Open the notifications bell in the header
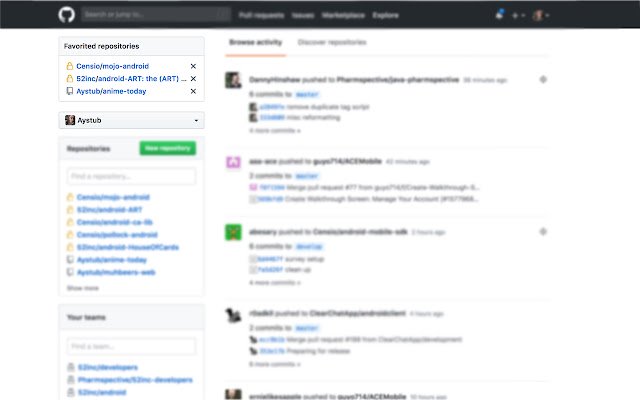Screen dimensions: 640x400 pos(499,15)
